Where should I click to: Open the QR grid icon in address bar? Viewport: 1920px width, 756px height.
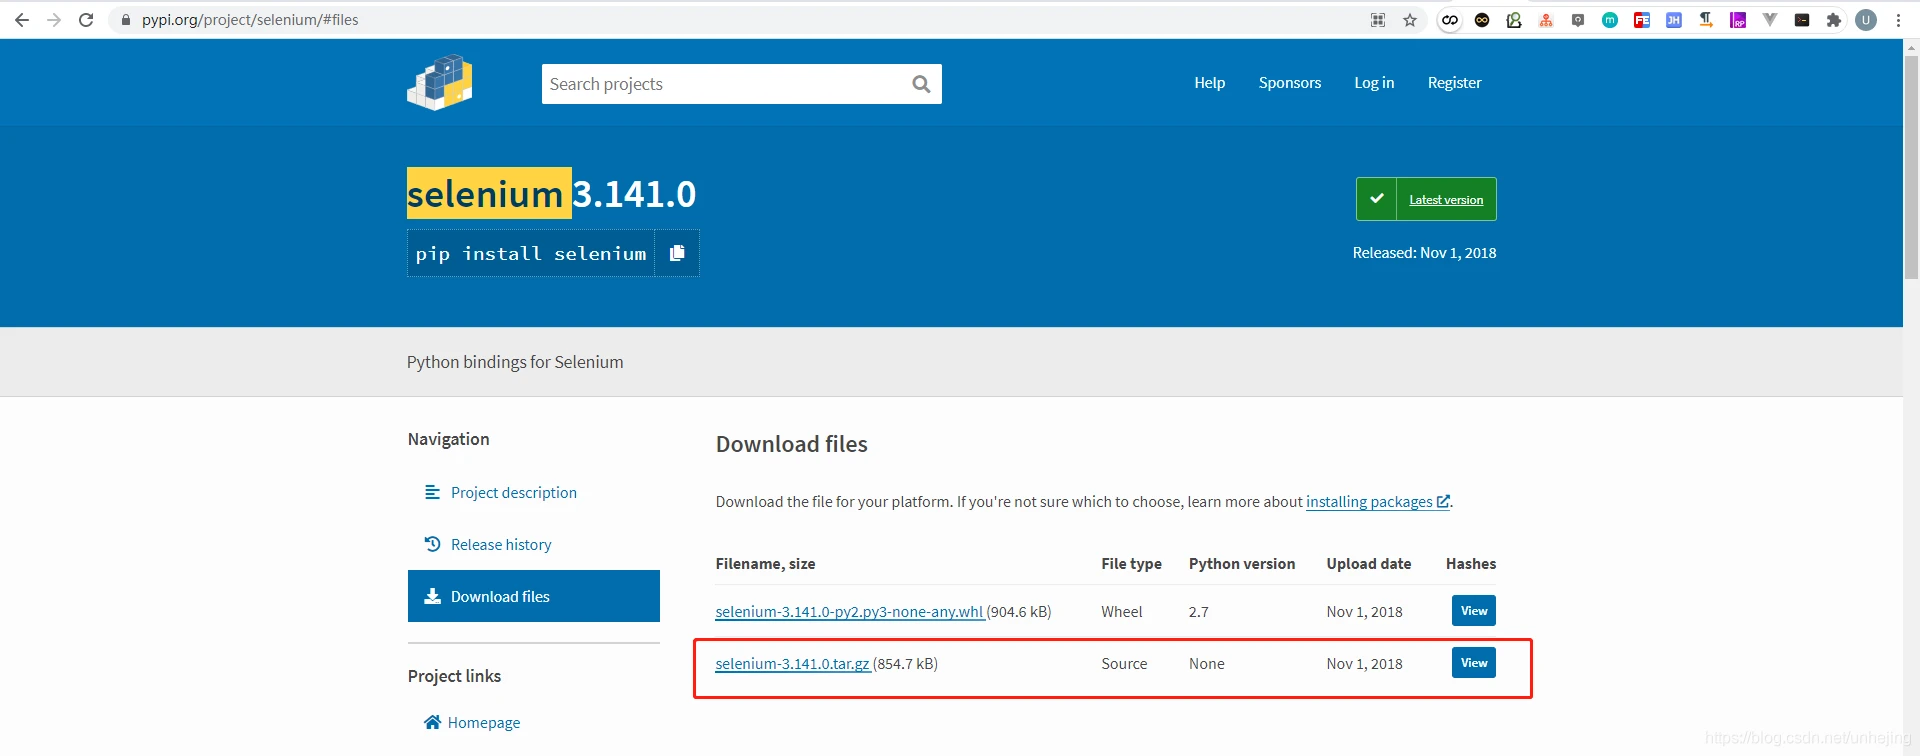1378,20
